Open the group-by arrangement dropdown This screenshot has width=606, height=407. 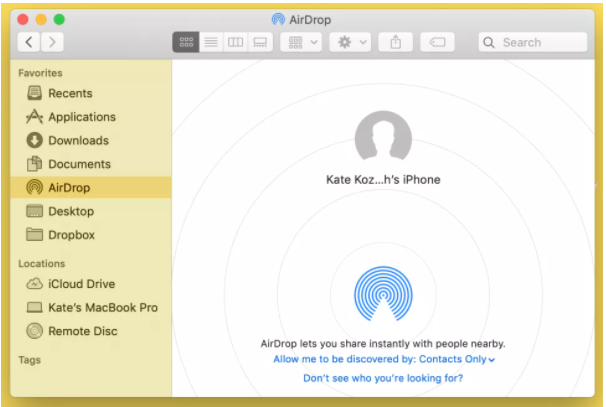(x=301, y=42)
